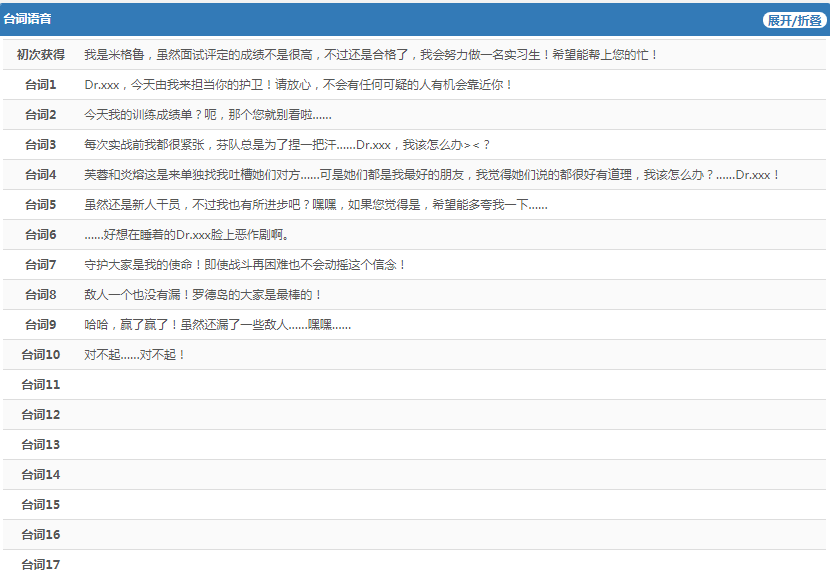Image resolution: width=830 pixels, height=580 pixels.
Task: Click the line starting with 哈哈，赢了赢了
Action: click(x=217, y=325)
